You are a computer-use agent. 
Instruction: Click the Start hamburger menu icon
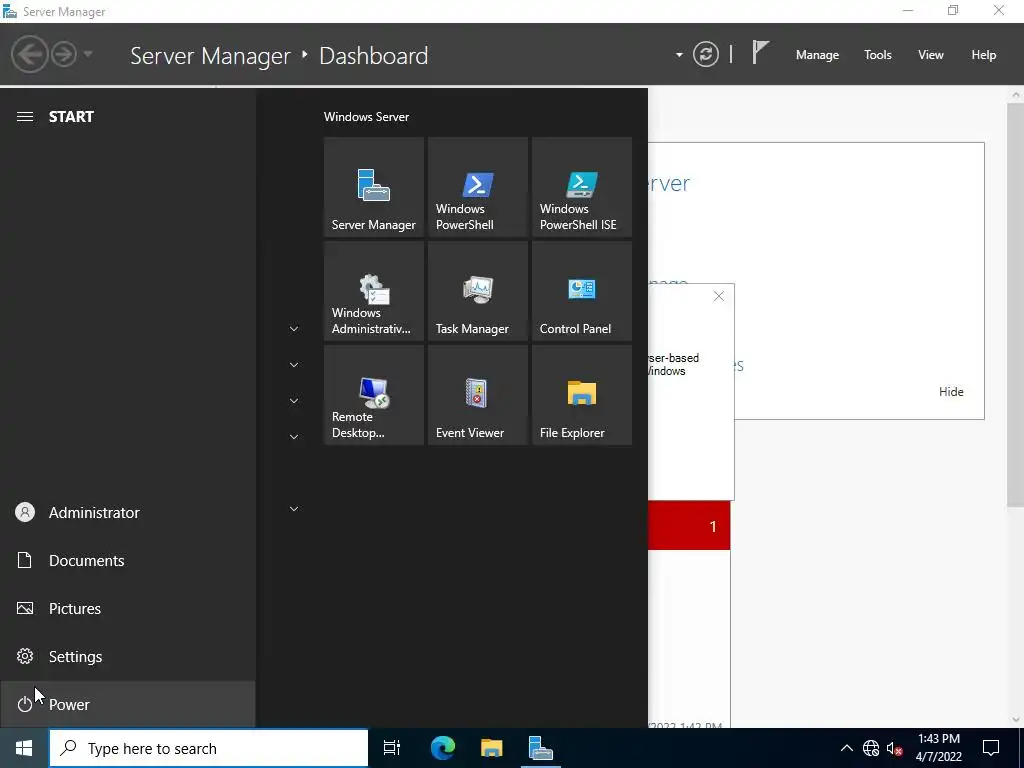pyautogui.click(x=25, y=116)
